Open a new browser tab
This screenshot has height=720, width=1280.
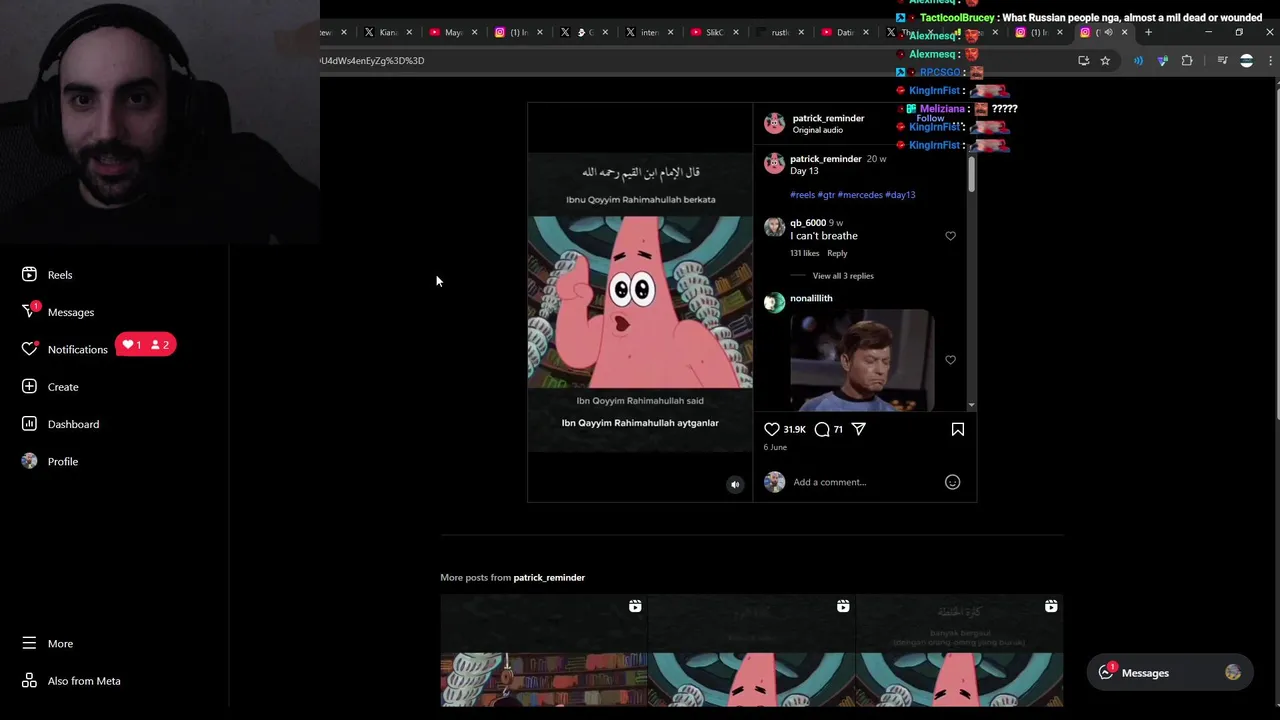[x=1148, y=32]
